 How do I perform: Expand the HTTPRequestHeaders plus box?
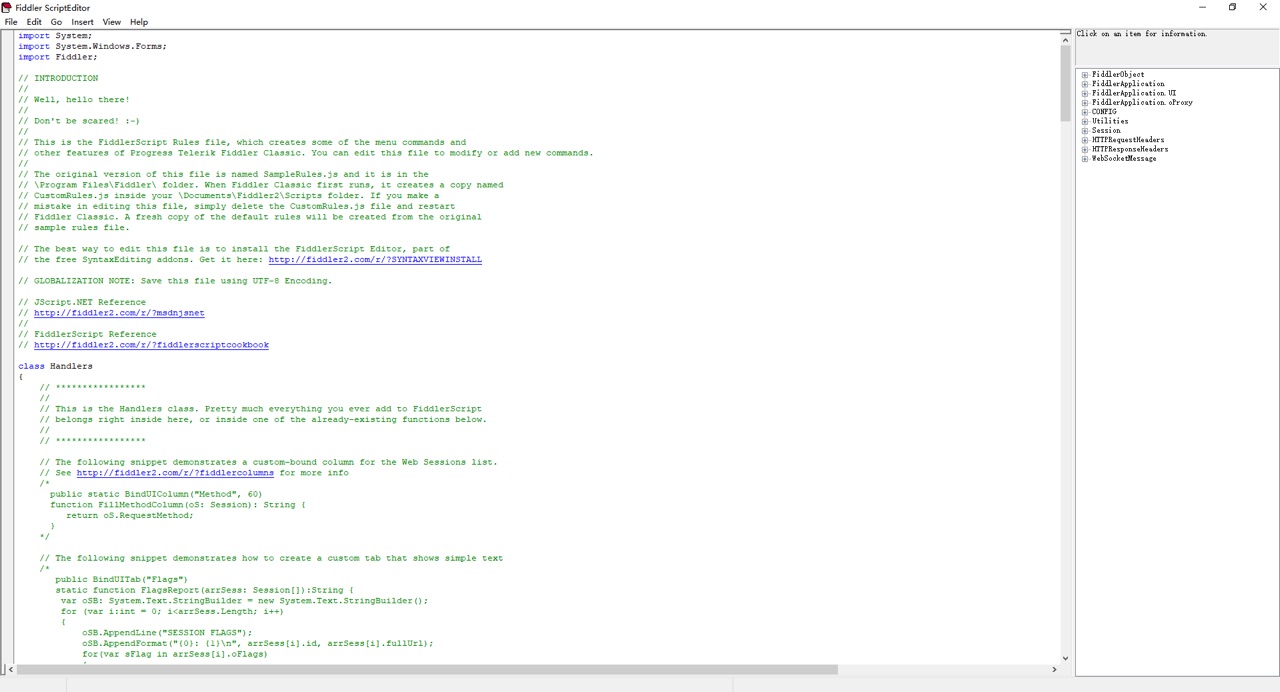point(1085,140)
